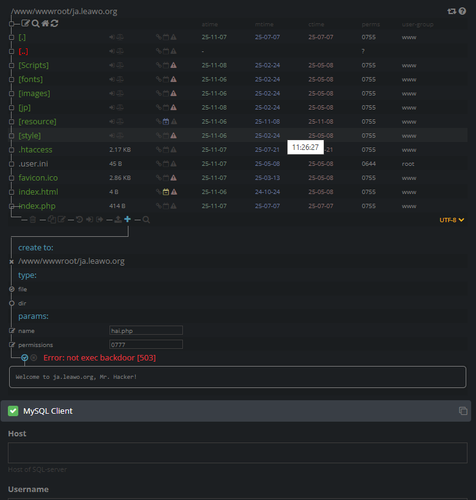Click the red error message text
Screen dimensions: 476x500
100,358
